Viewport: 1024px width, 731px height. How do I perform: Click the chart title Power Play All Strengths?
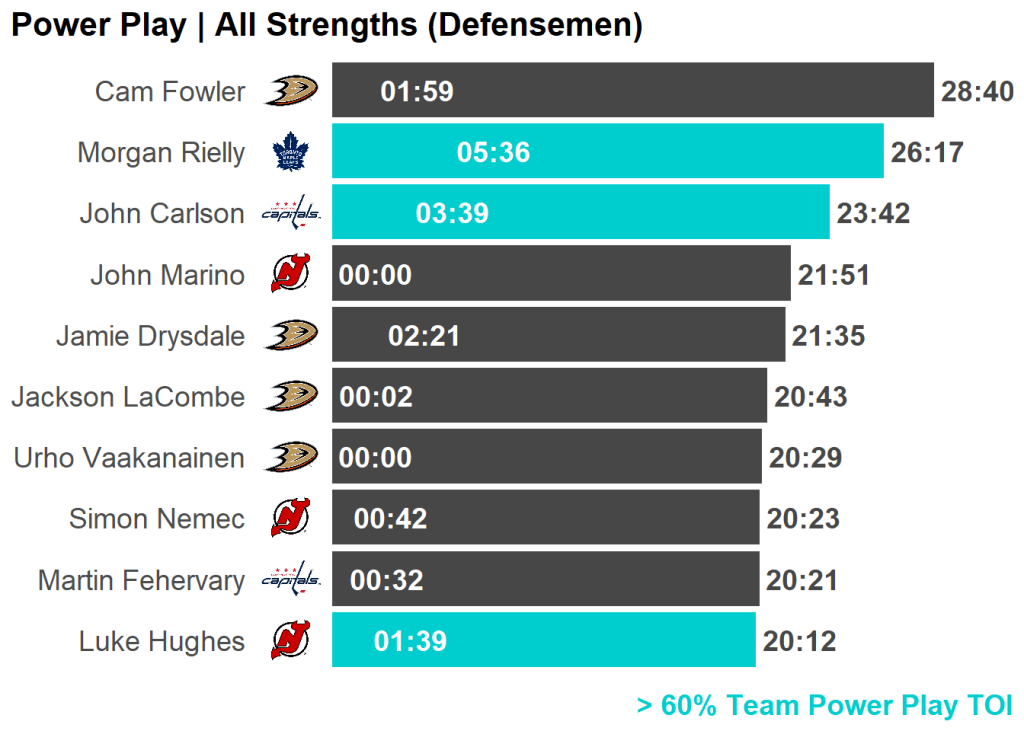[326, 25]
